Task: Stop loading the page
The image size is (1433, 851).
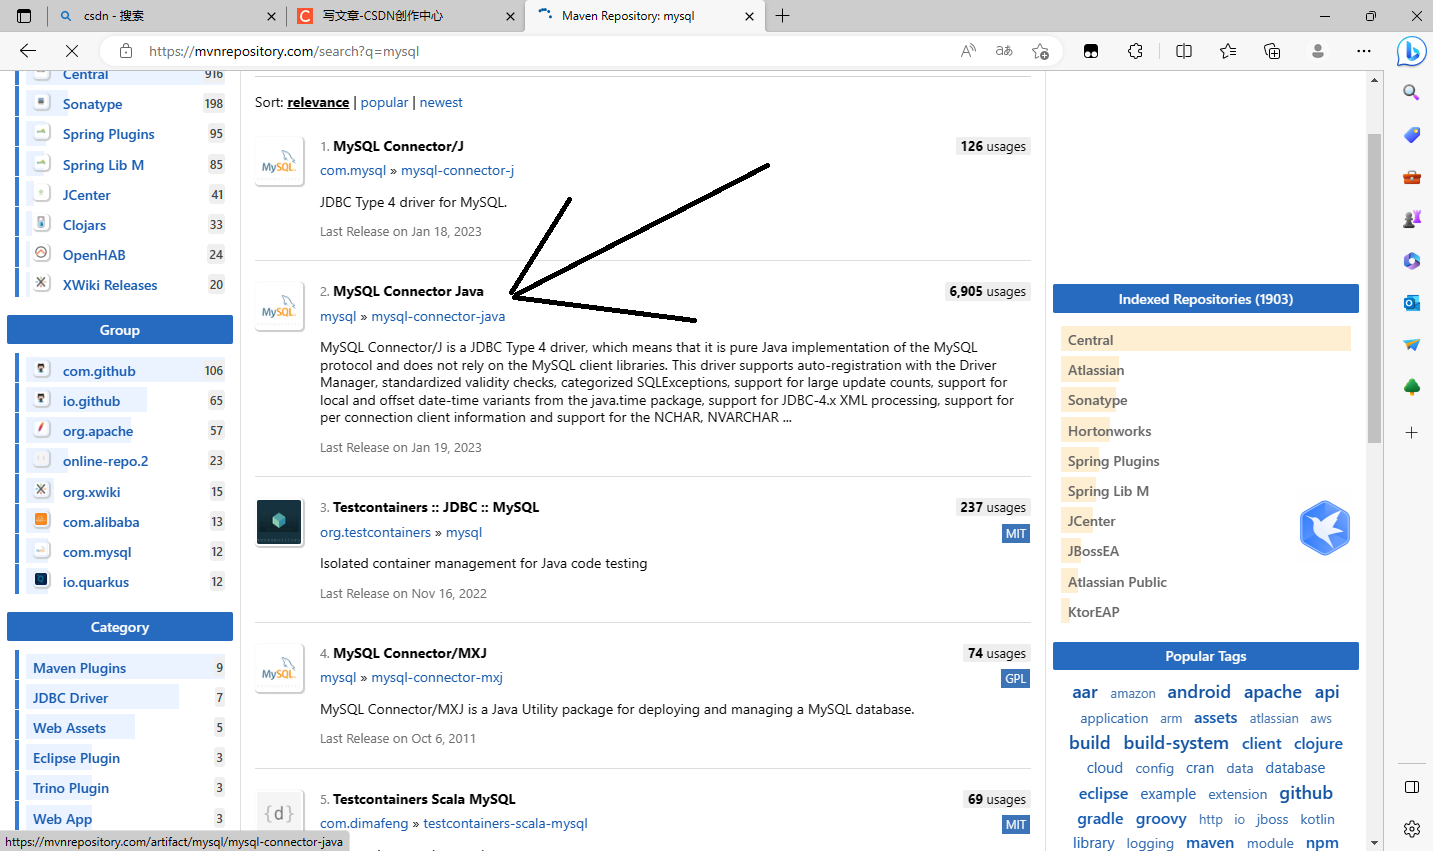Action: pyautogui.click(x=72, y=51)
